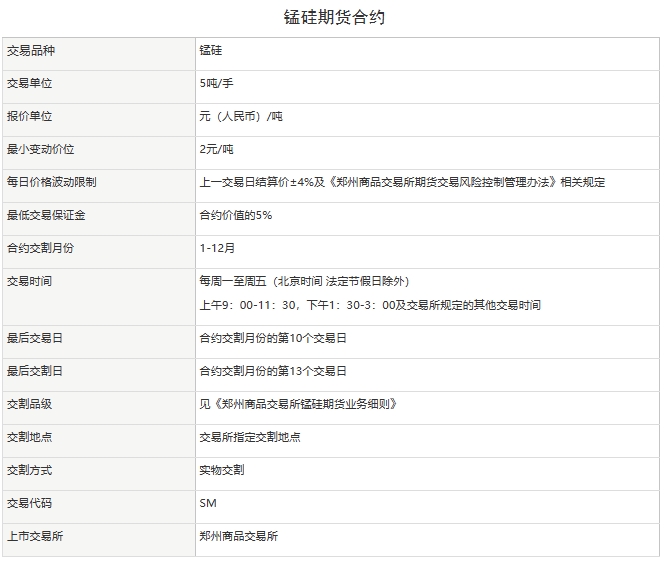Click the 合约交割月份的第13个交易日 value
The image size is (666, 564).
[273, 371]
